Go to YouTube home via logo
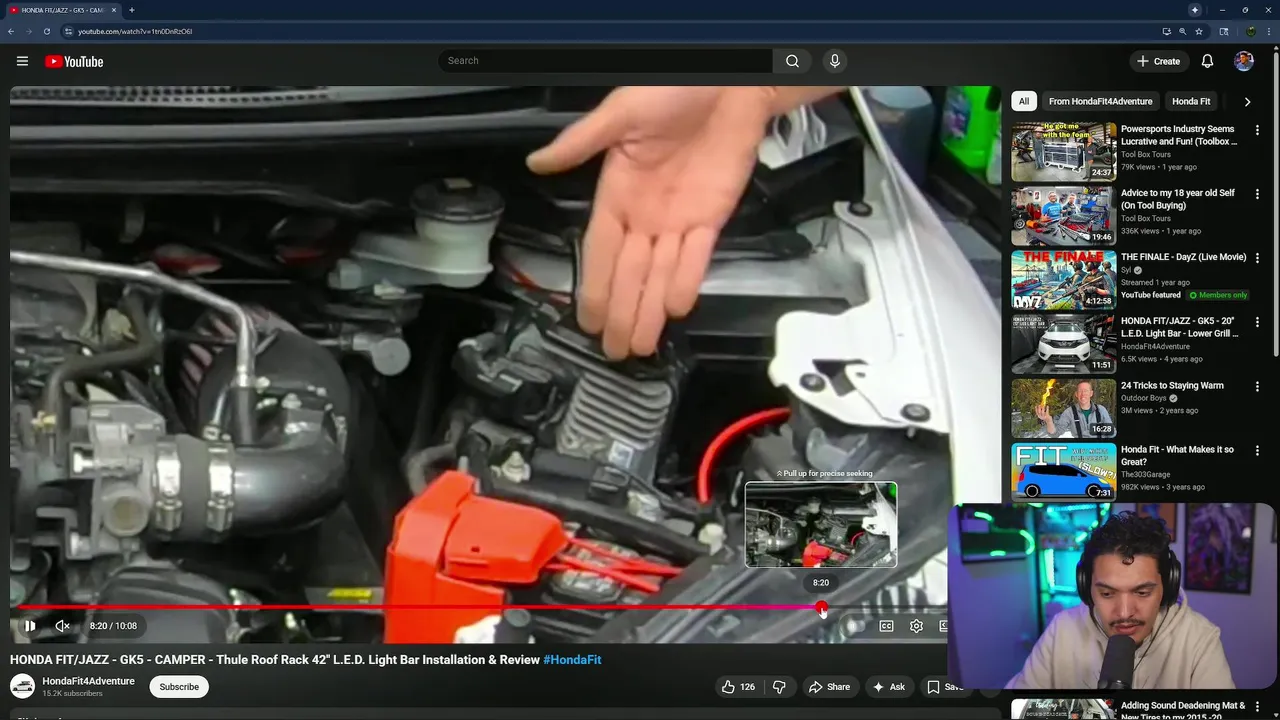This screenshot has height=720, width=1280. [74, 61]
